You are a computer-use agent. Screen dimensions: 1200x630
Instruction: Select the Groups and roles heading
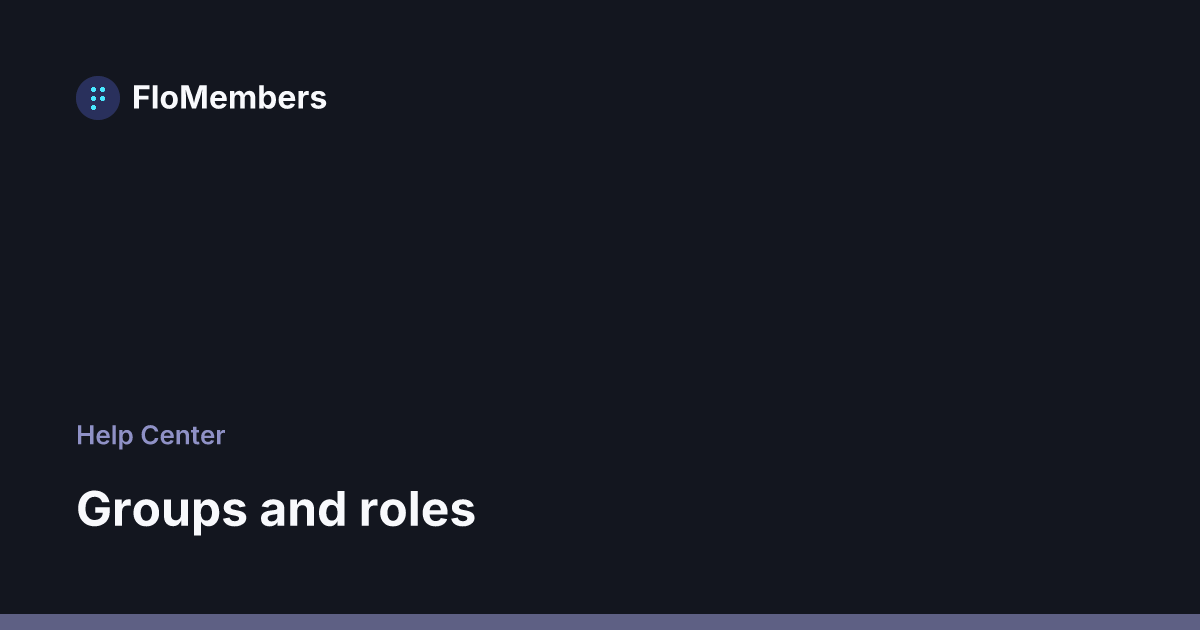pyautogui.click(x=276, y=509)
